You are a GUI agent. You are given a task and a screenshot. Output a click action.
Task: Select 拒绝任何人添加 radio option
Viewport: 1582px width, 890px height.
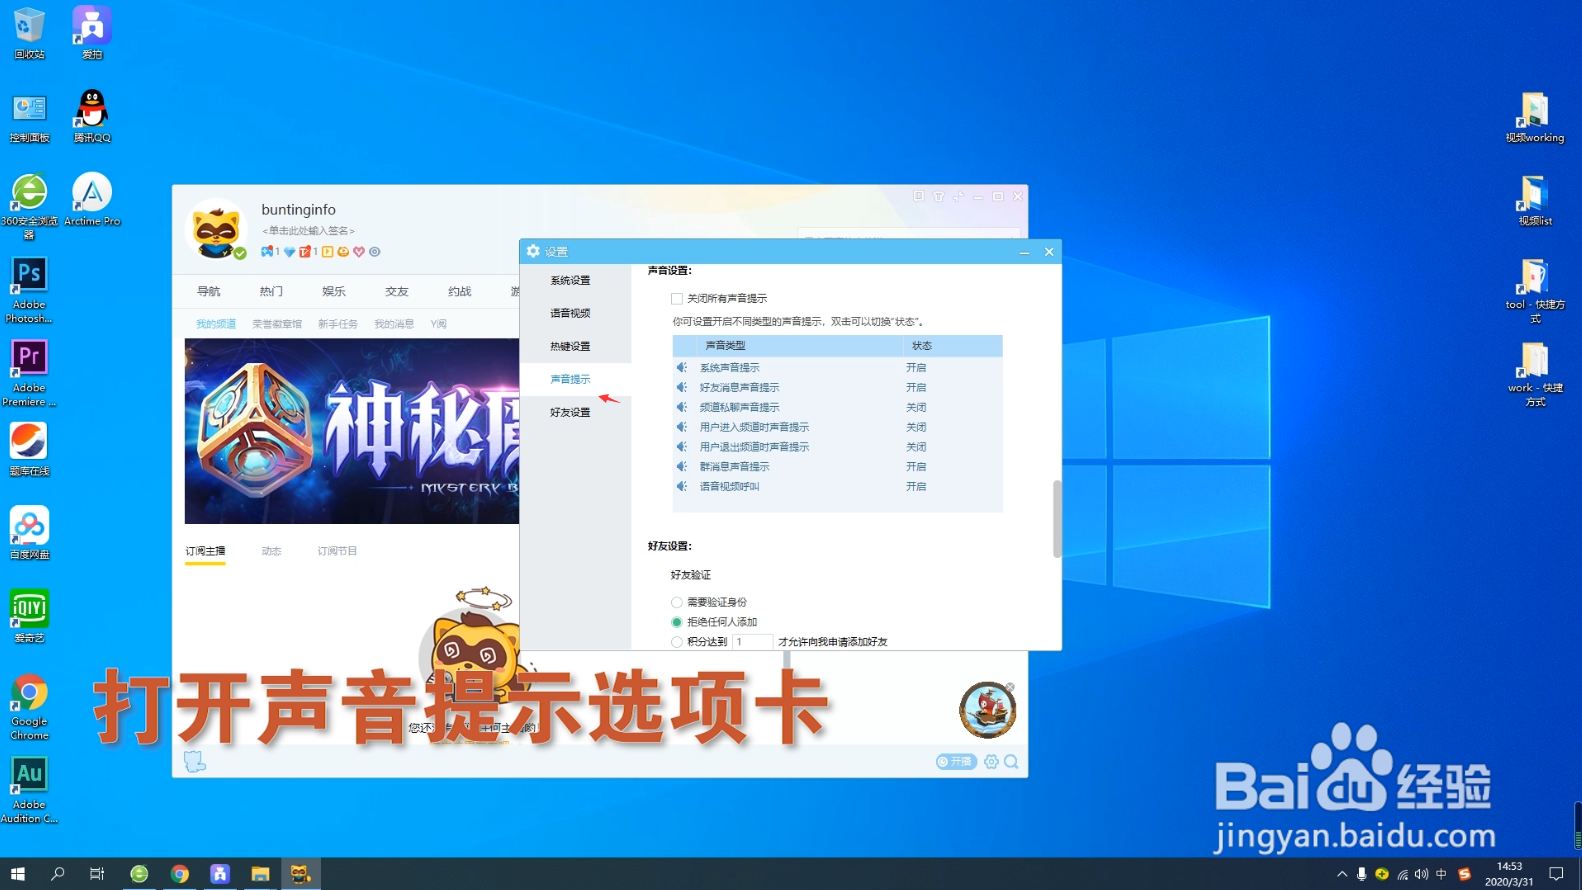click(x=677, y=622)
